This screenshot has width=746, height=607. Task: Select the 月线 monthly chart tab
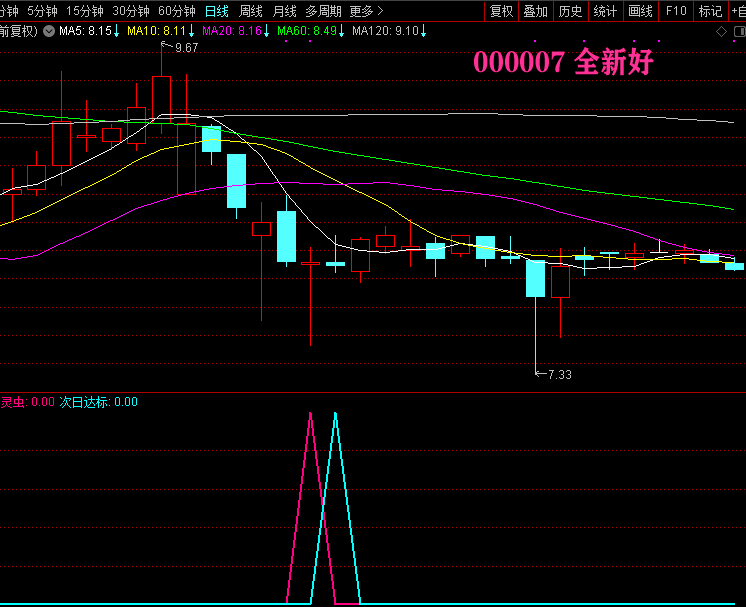285,11
